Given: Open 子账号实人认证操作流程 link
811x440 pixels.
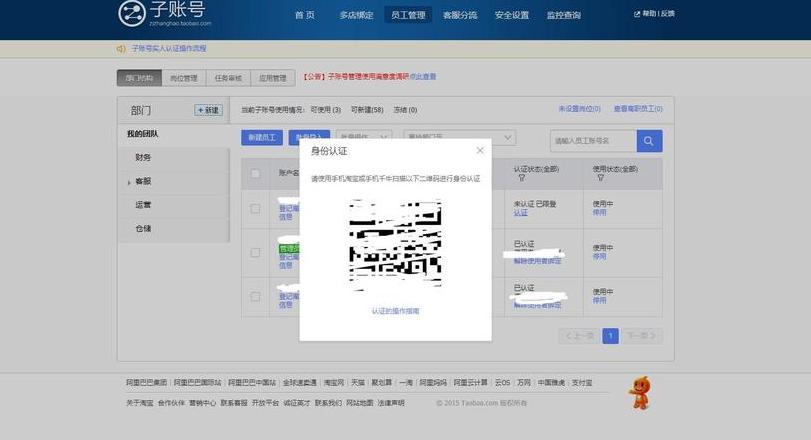Looking at the screenshot, I should pos(169,48).
